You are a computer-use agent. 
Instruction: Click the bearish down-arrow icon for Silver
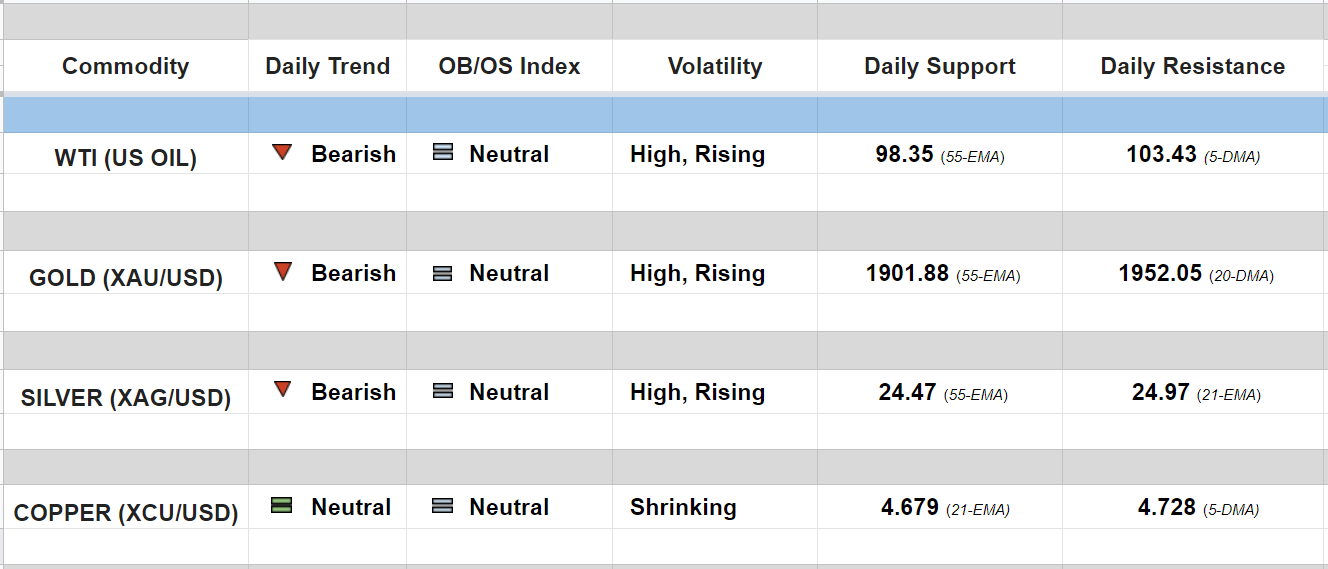point(282,391)
